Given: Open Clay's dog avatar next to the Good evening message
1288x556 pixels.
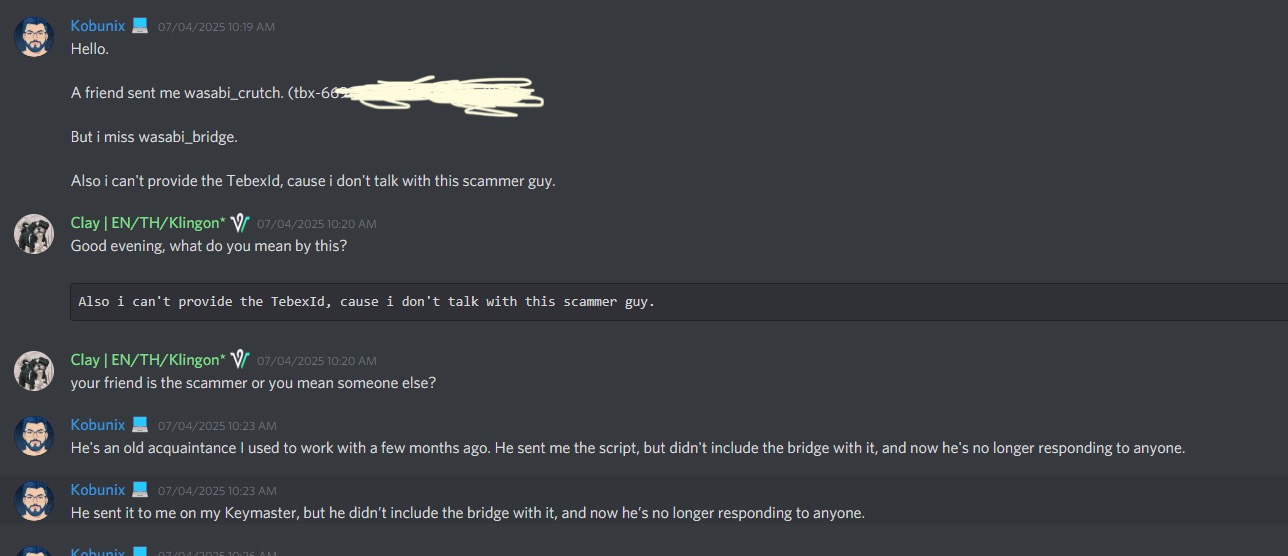Looking at the screenshot, I should click(x=34, y=234).
